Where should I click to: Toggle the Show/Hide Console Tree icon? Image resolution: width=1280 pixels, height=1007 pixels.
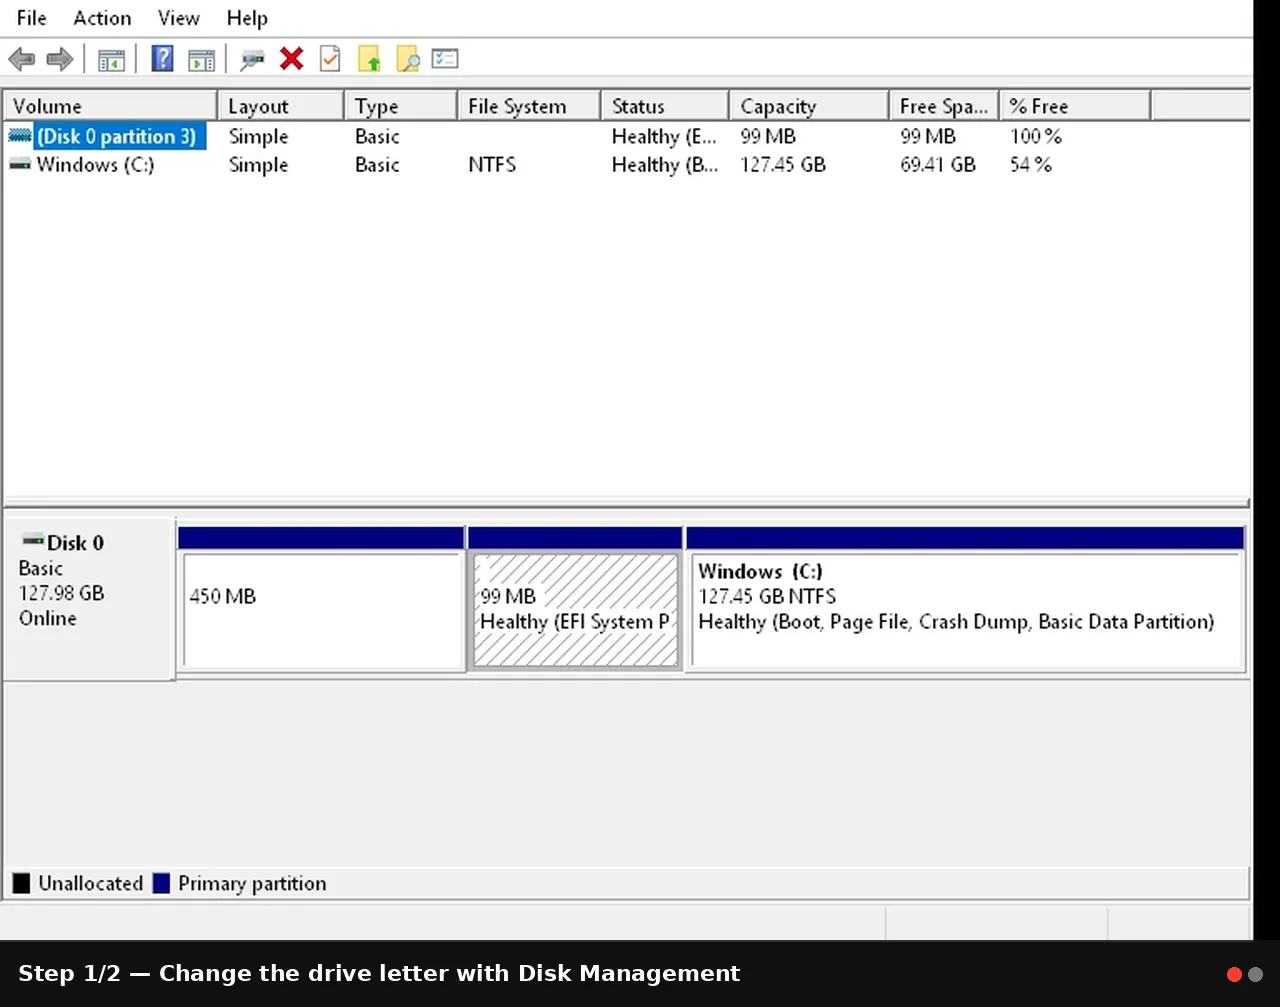tap(111, 60)
